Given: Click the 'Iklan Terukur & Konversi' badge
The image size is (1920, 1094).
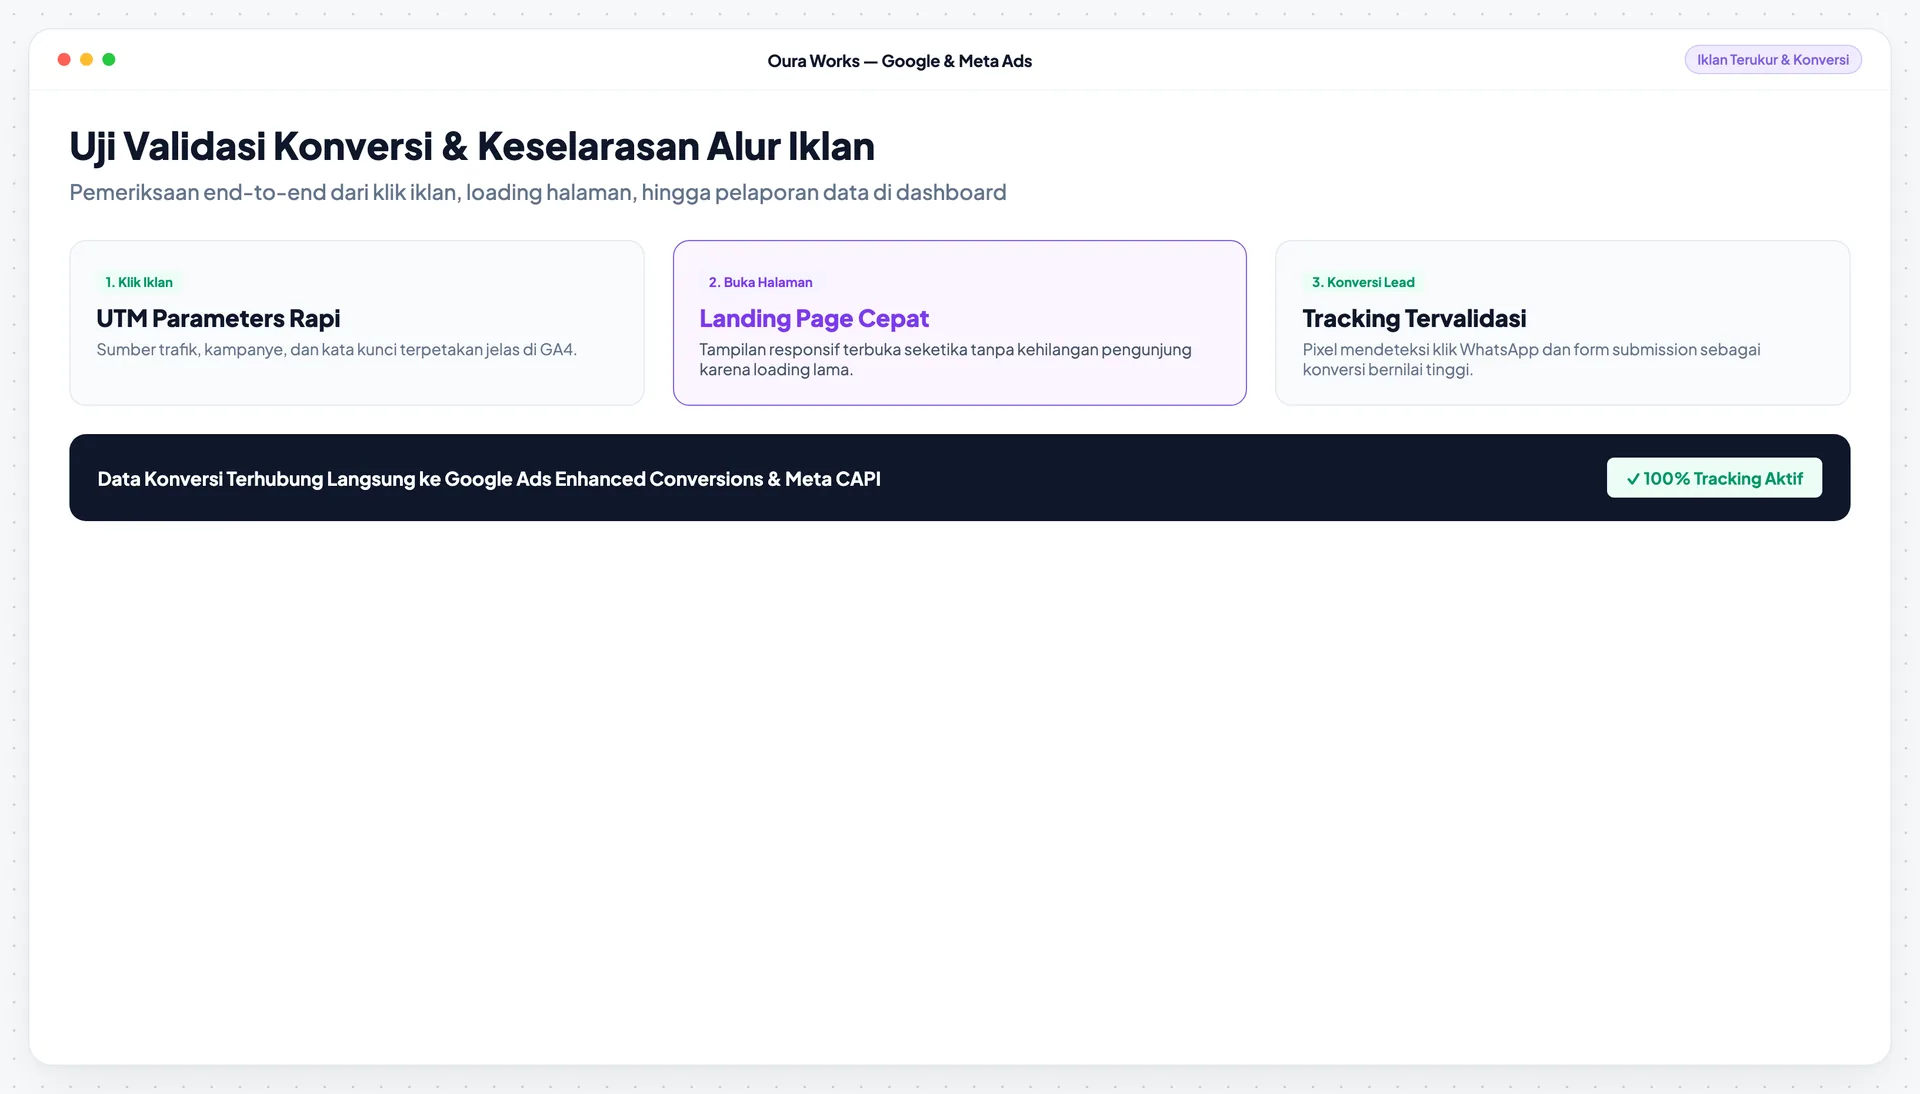Looking at the screenshot, I should tap(1772, 60).
